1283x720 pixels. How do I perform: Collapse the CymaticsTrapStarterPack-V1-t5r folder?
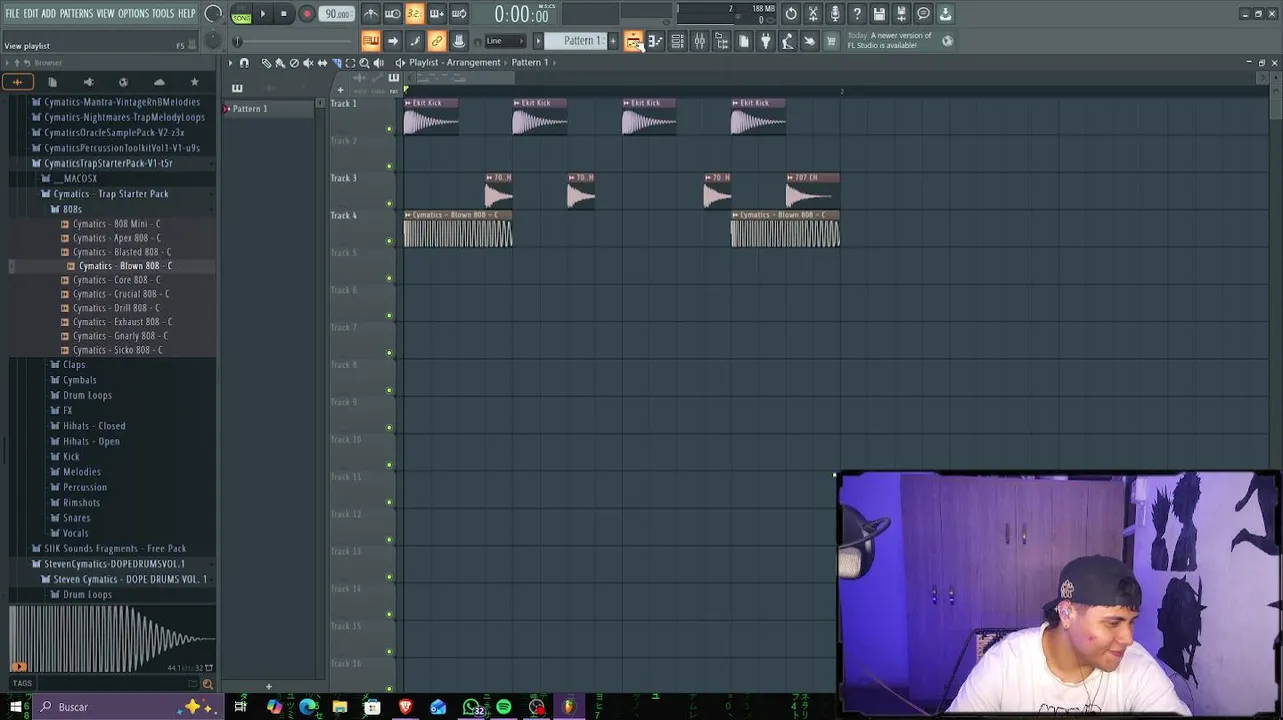[x=108, y=163]
